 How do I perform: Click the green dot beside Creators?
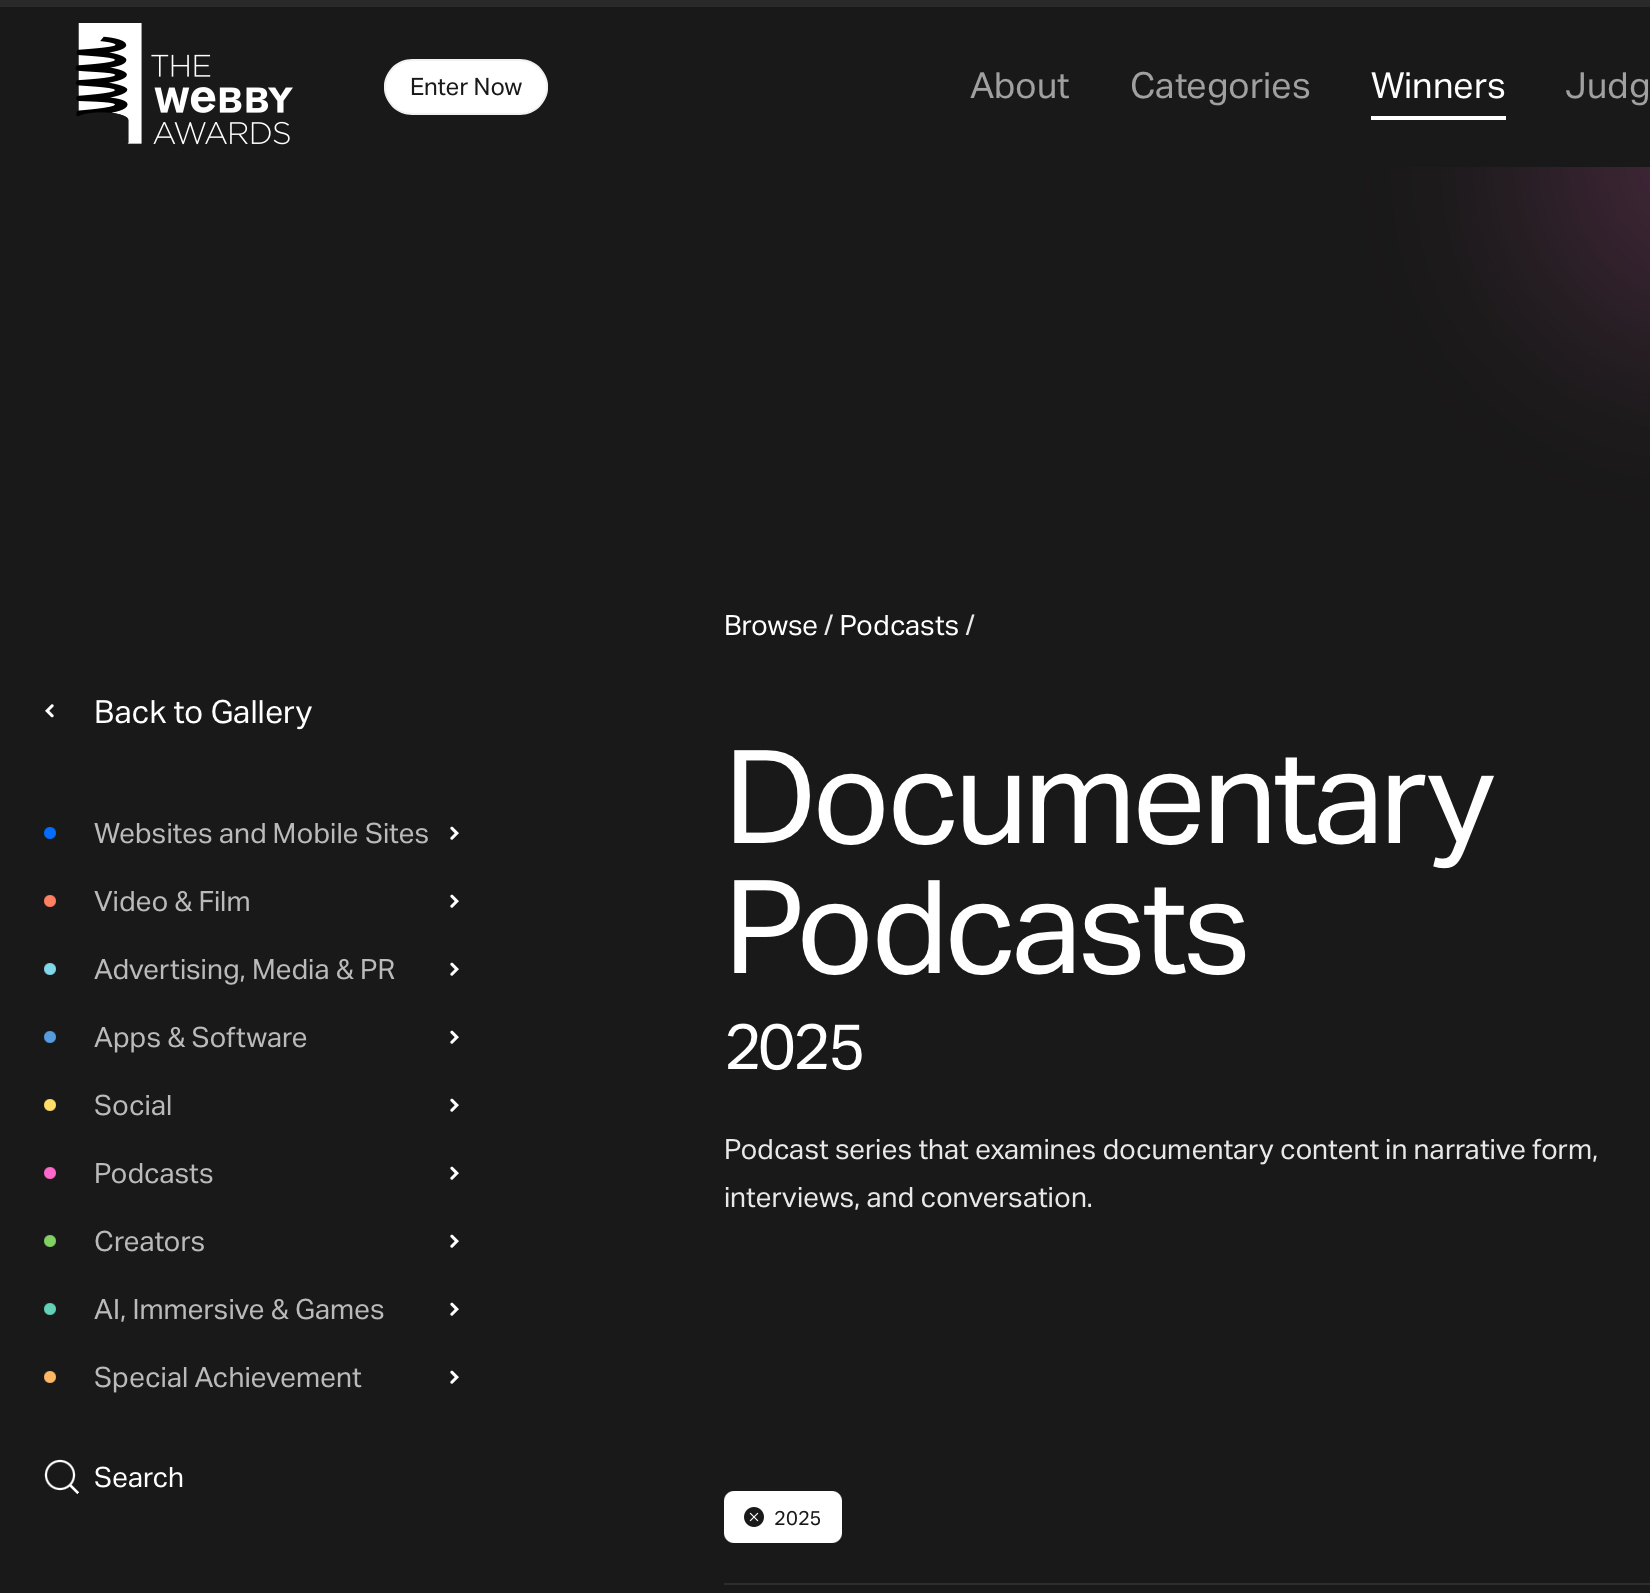[x=50, y=1241]
